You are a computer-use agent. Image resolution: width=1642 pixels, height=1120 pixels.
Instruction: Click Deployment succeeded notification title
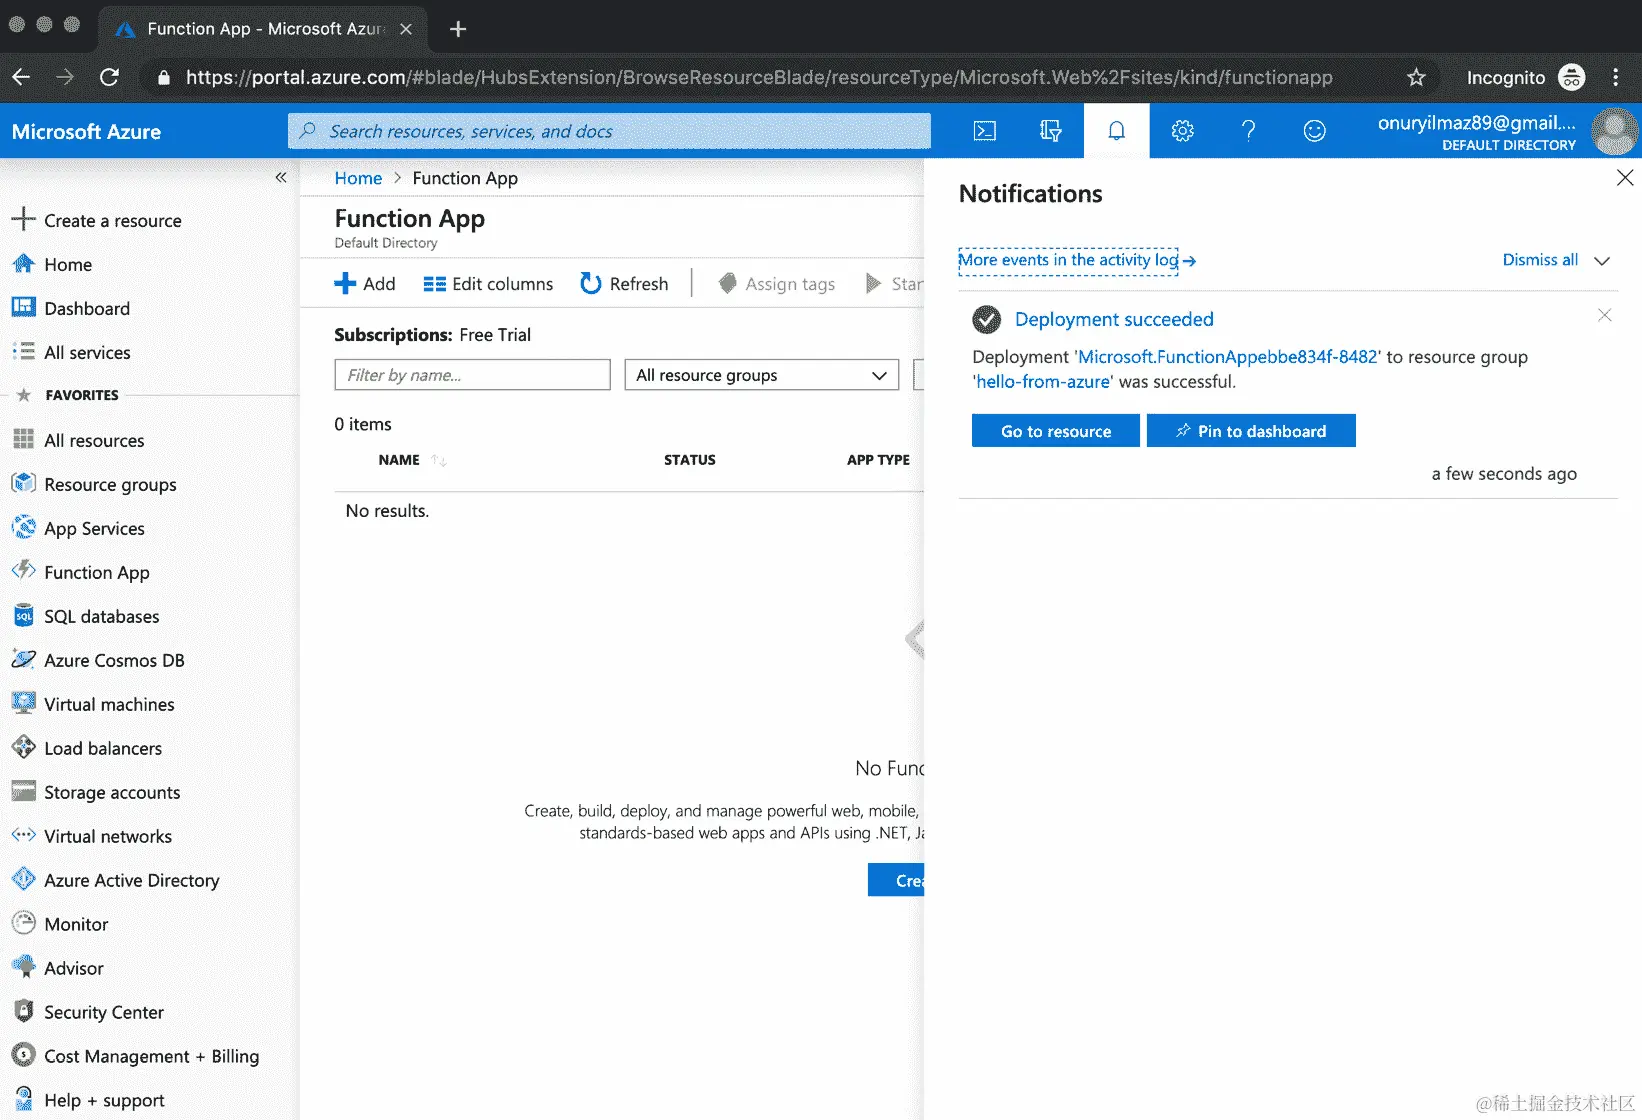pos(1114,319)
